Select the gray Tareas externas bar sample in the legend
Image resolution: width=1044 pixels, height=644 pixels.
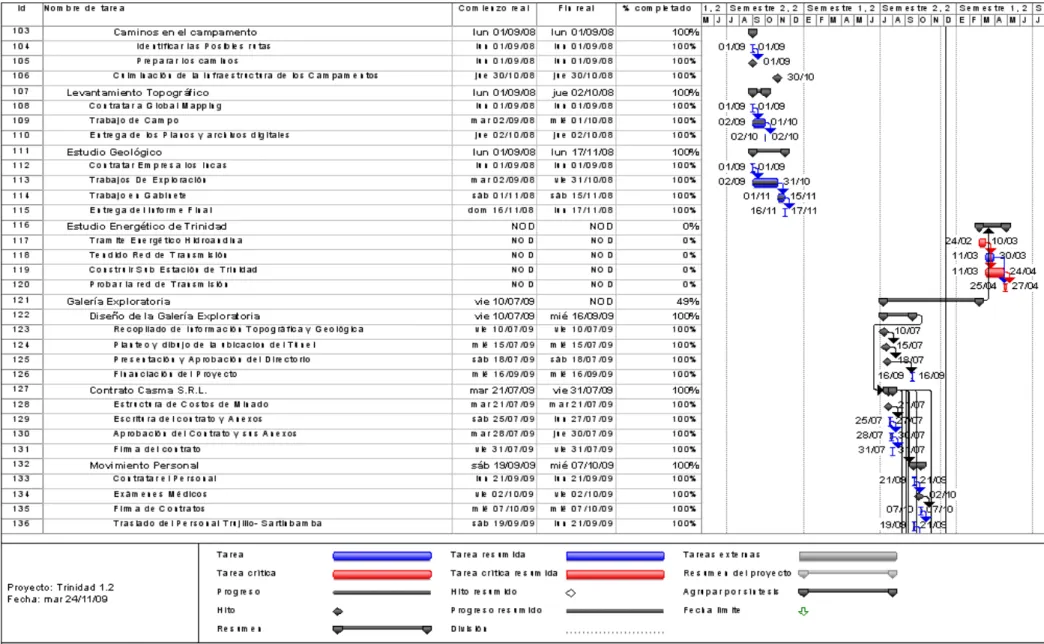click(848, 555)
